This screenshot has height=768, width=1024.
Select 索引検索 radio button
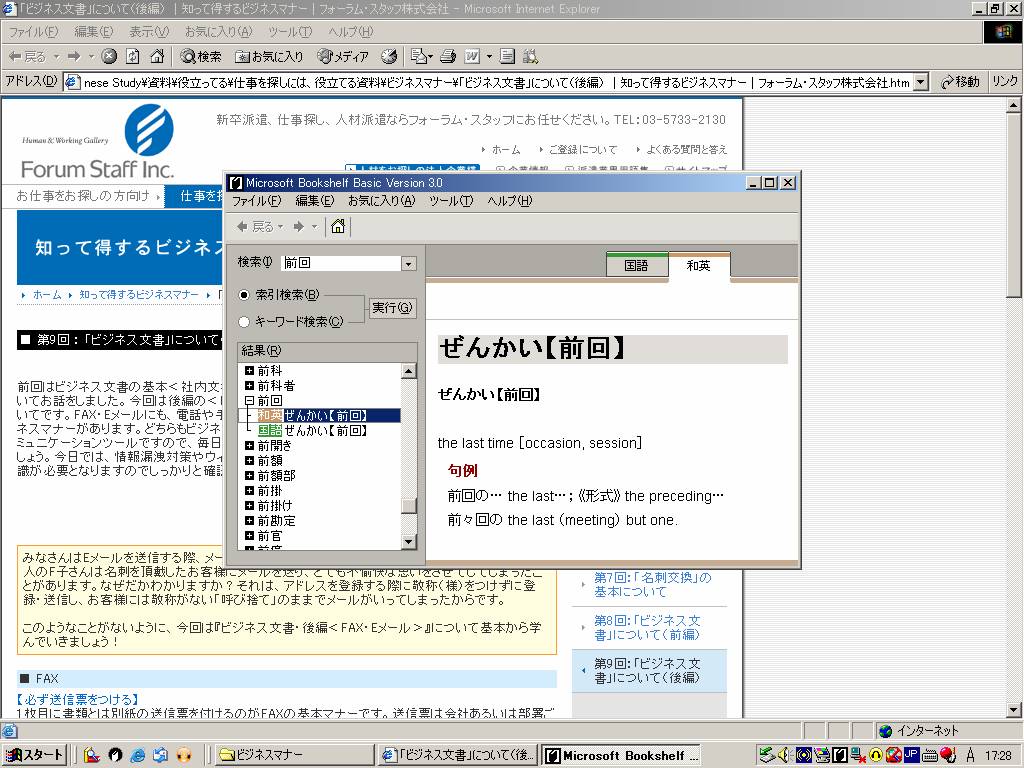(x=244, y=295)
